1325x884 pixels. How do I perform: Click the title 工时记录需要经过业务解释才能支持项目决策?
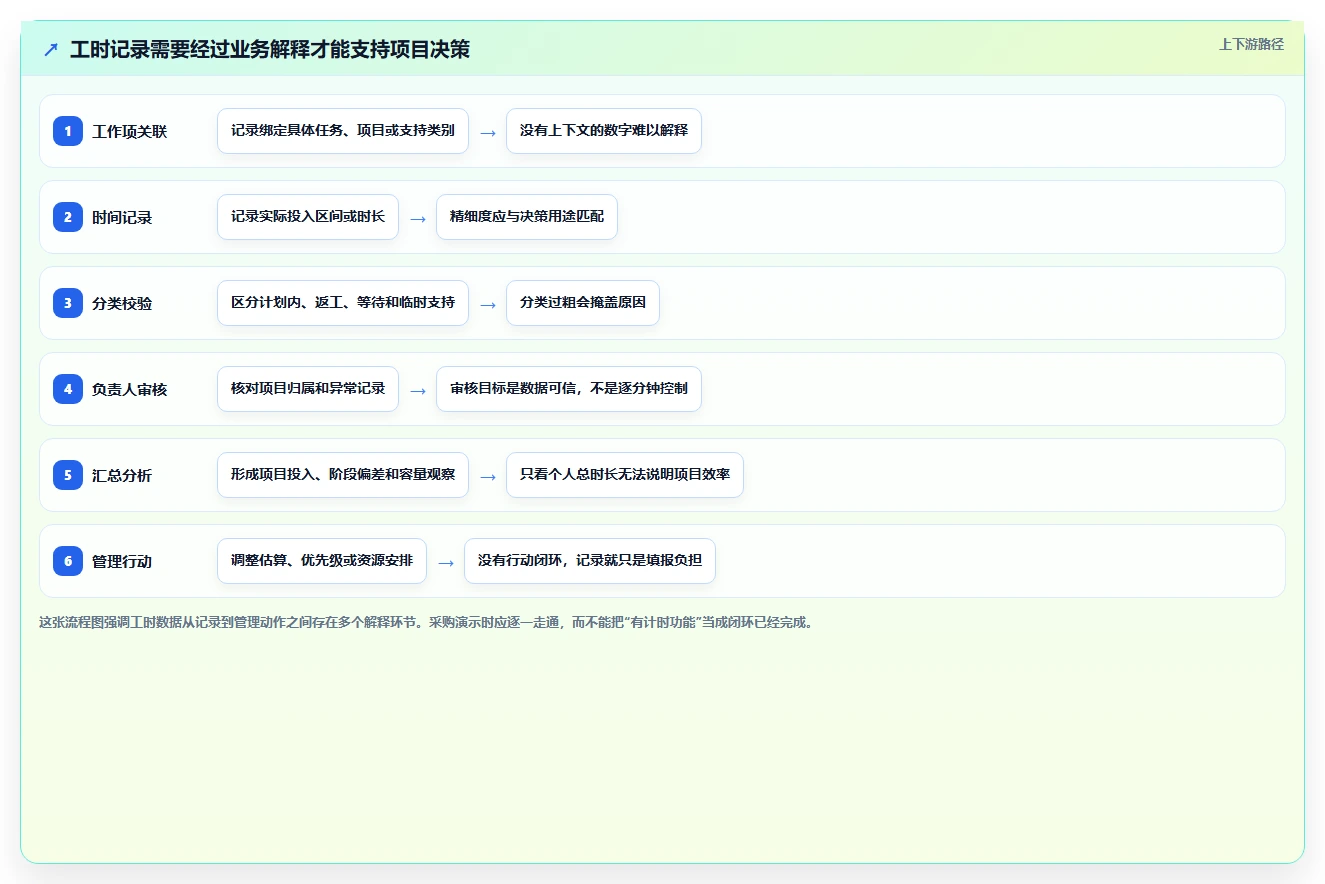click(270, 50)
